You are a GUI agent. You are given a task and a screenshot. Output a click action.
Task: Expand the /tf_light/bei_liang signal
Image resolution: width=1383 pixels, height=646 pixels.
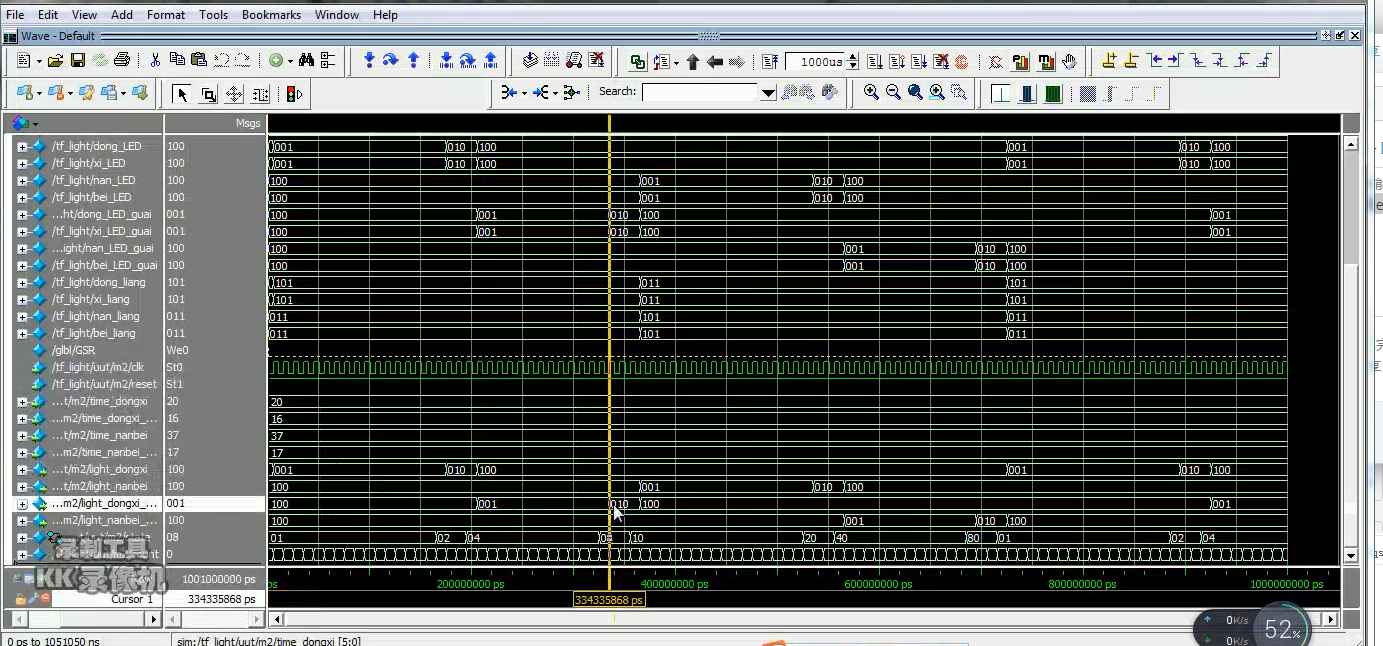tap(22, 334)
